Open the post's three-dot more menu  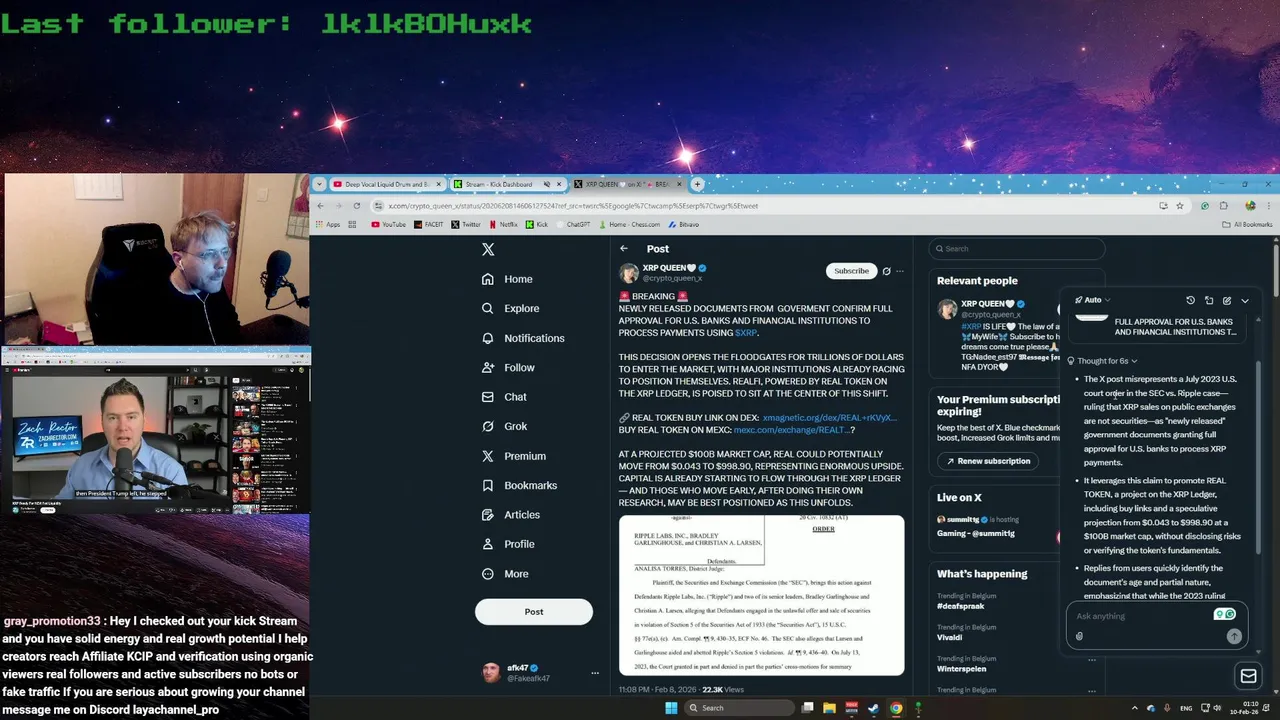(x=899, y=271)
